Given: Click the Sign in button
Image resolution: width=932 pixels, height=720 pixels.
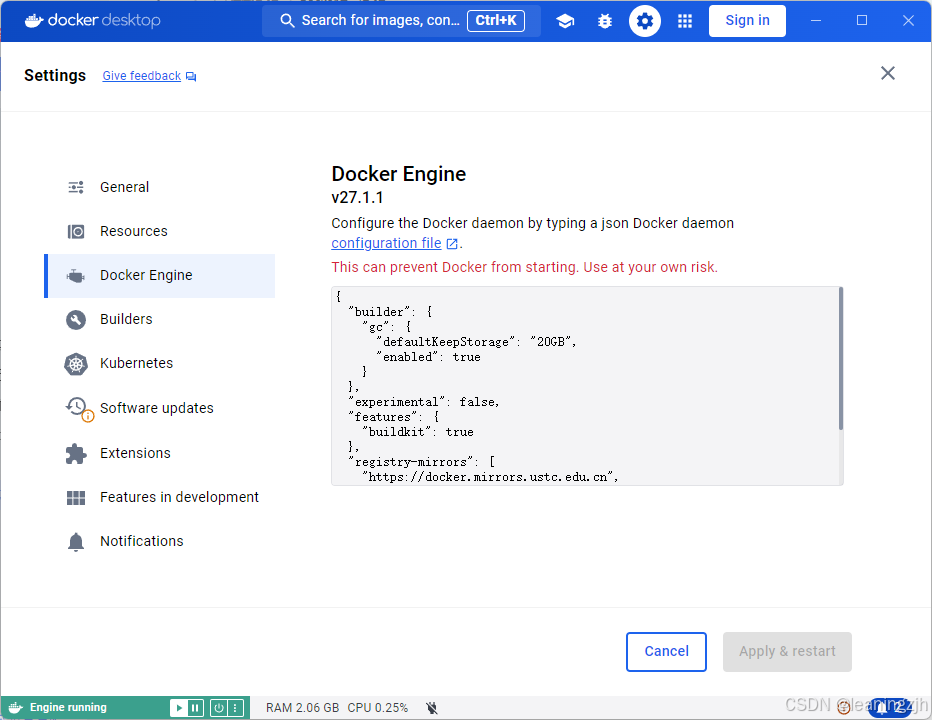Looking at the screenshot, I should tap(747, 21).
